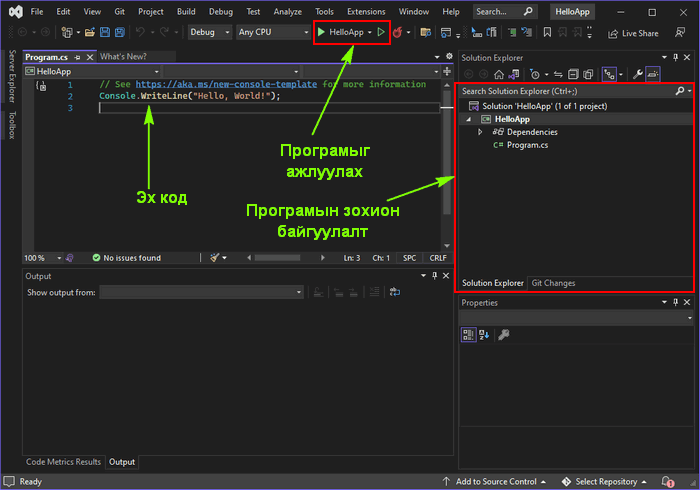Switch between solutions and folder views
This screenshot has width=700, height=490.
pos(513,74)
